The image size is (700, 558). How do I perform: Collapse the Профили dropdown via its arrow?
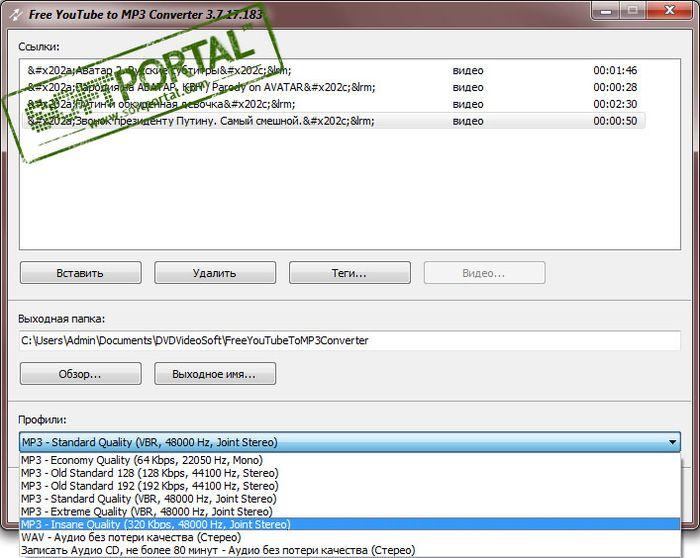[671, 442]
